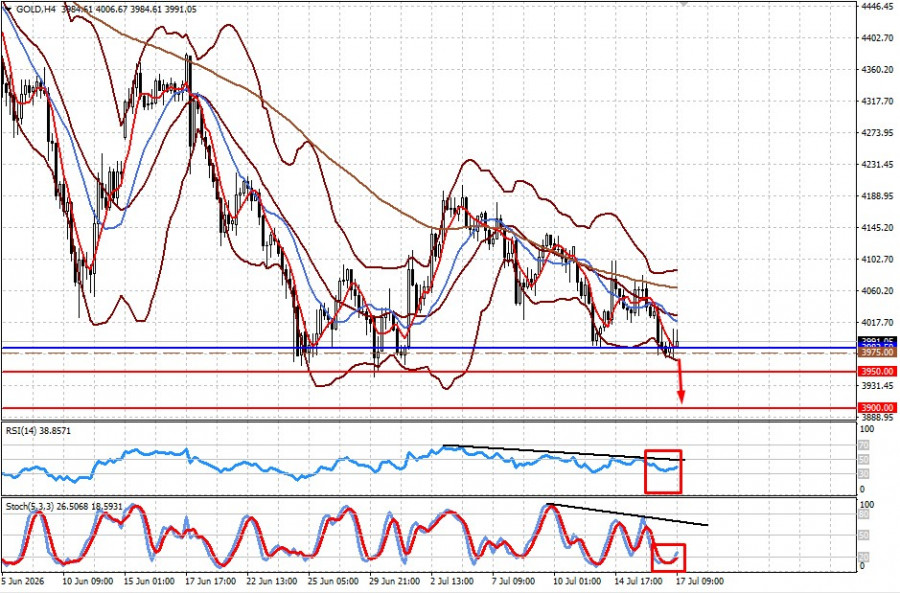Image resolution: width=900 pixels, height=593 pixels.
Task: Click the 4446.45 price on the scale
Action: click(877, 6)
